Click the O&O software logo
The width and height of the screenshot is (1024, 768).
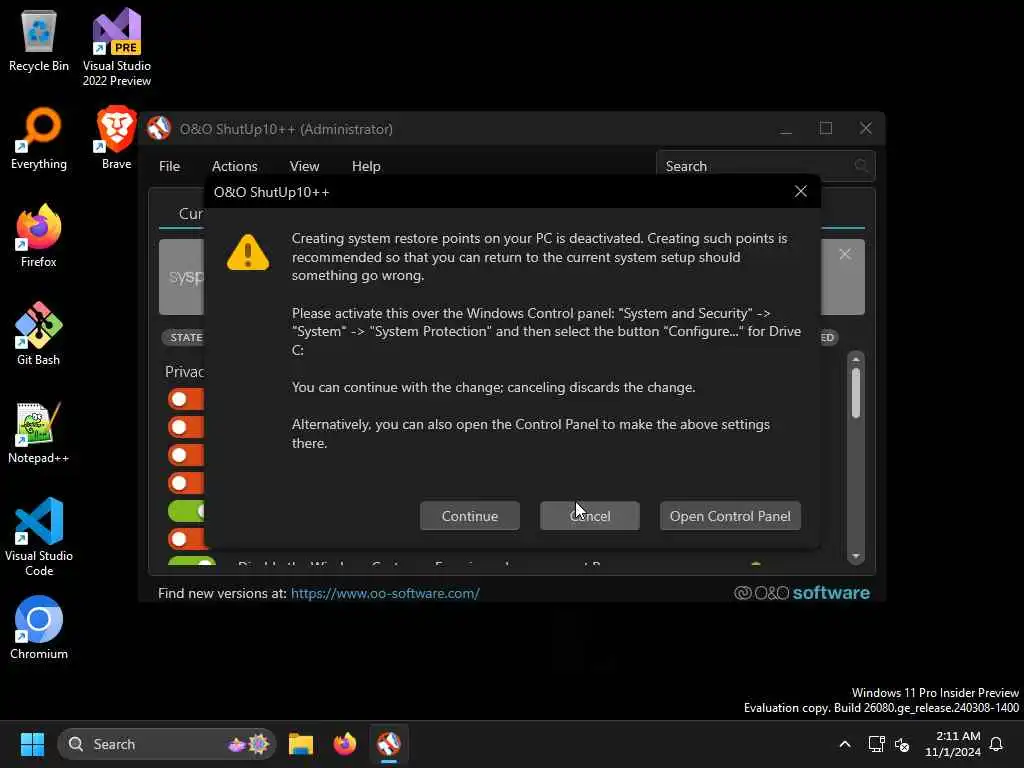[x=802, y=593]
